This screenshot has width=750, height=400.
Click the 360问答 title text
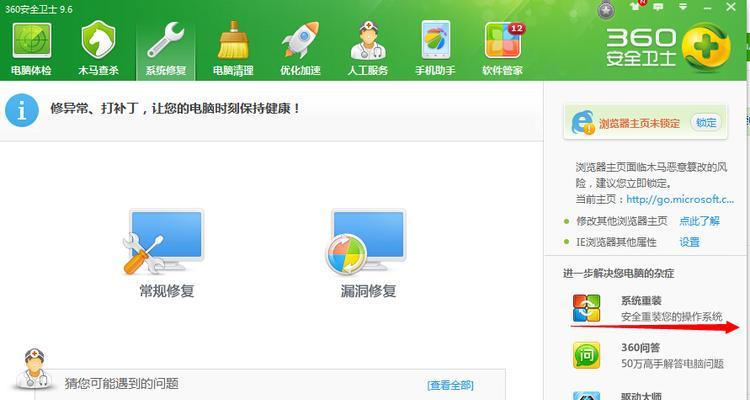pyautogui.click(x=640, y=348)
